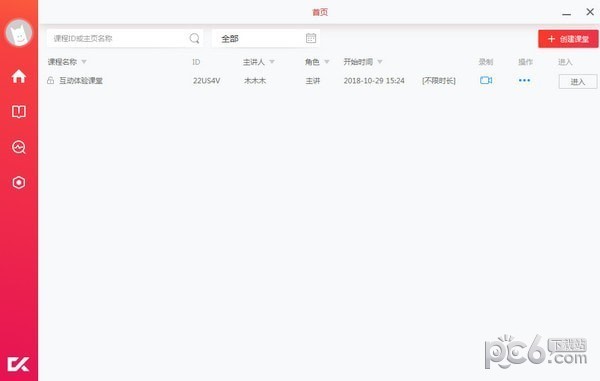The height and width of the screenshot is (381, 600).
Task: Click the course ID 22US4V
Action: 207,81
